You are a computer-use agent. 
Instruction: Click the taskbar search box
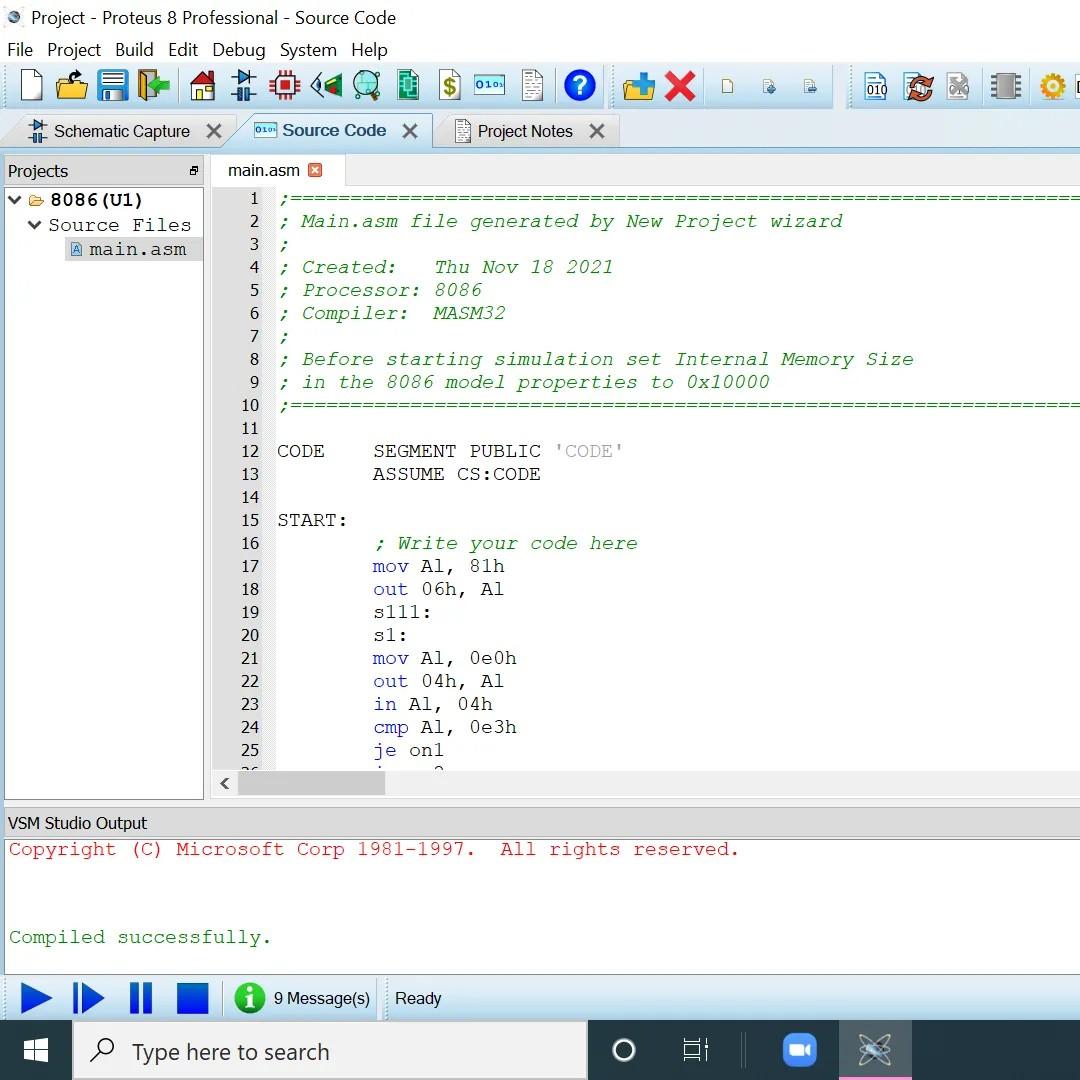(x=330, y=1051)
